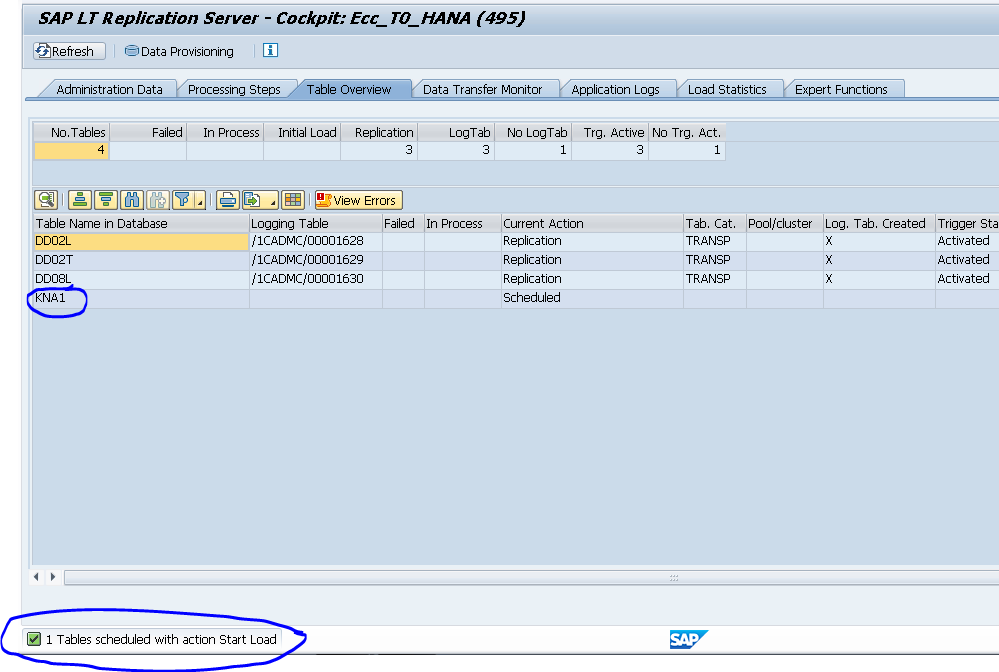Select the magnifying glass details icon
The image size is (999, 672).
click(46, 200)
